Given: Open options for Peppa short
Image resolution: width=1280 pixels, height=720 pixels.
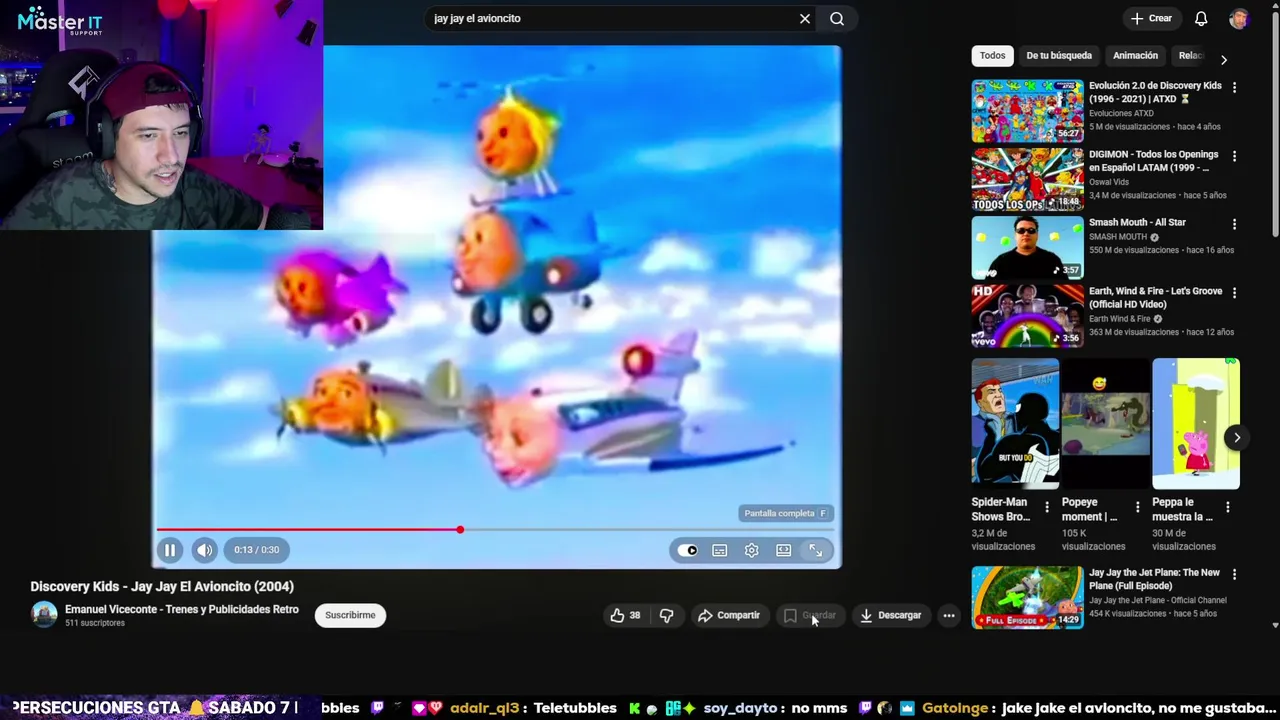Looking at the screenshot, I should (1228, 508).
